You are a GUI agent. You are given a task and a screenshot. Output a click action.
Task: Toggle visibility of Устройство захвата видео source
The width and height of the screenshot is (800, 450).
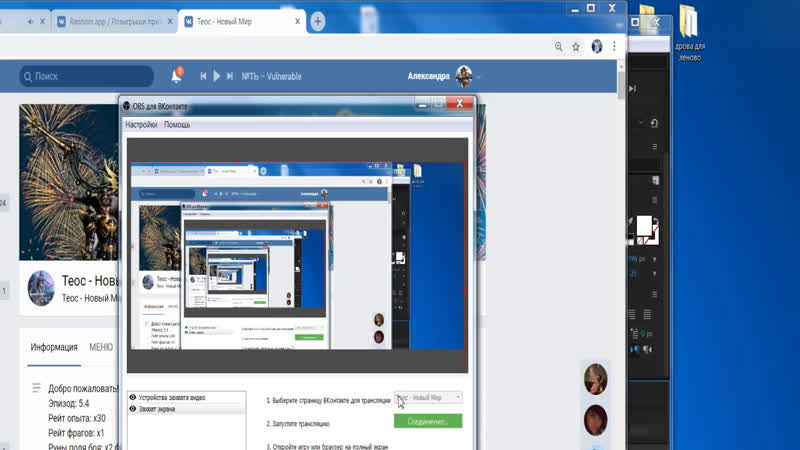point(133,397)
